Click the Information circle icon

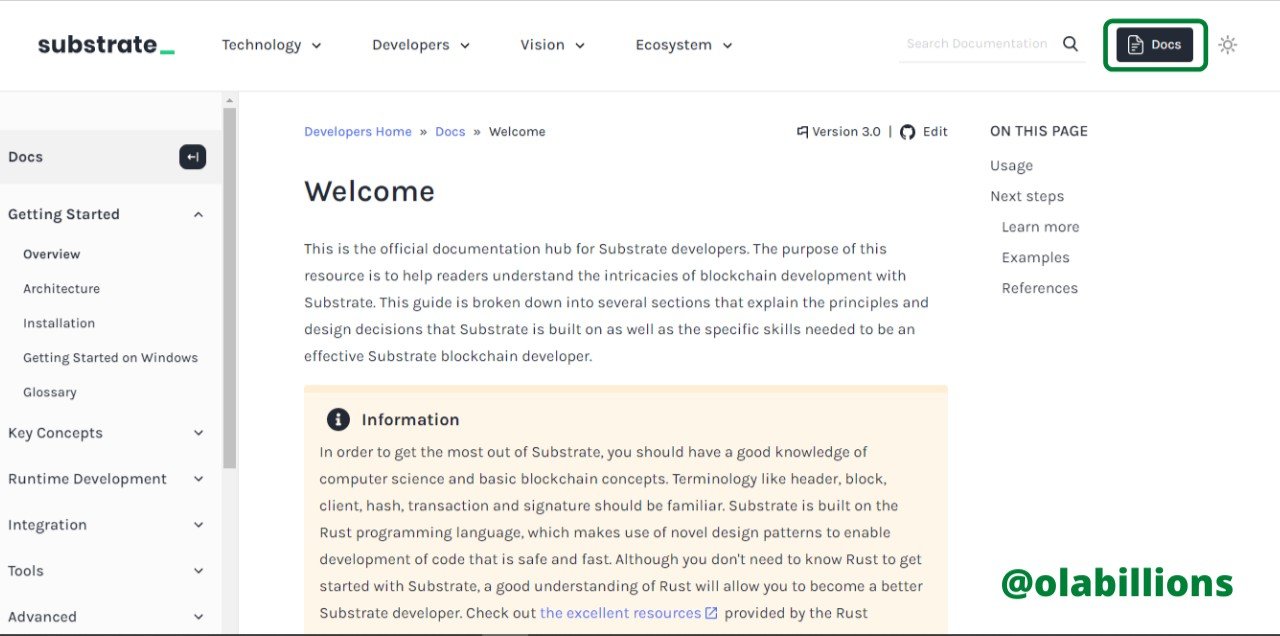[x=339, y=419]
